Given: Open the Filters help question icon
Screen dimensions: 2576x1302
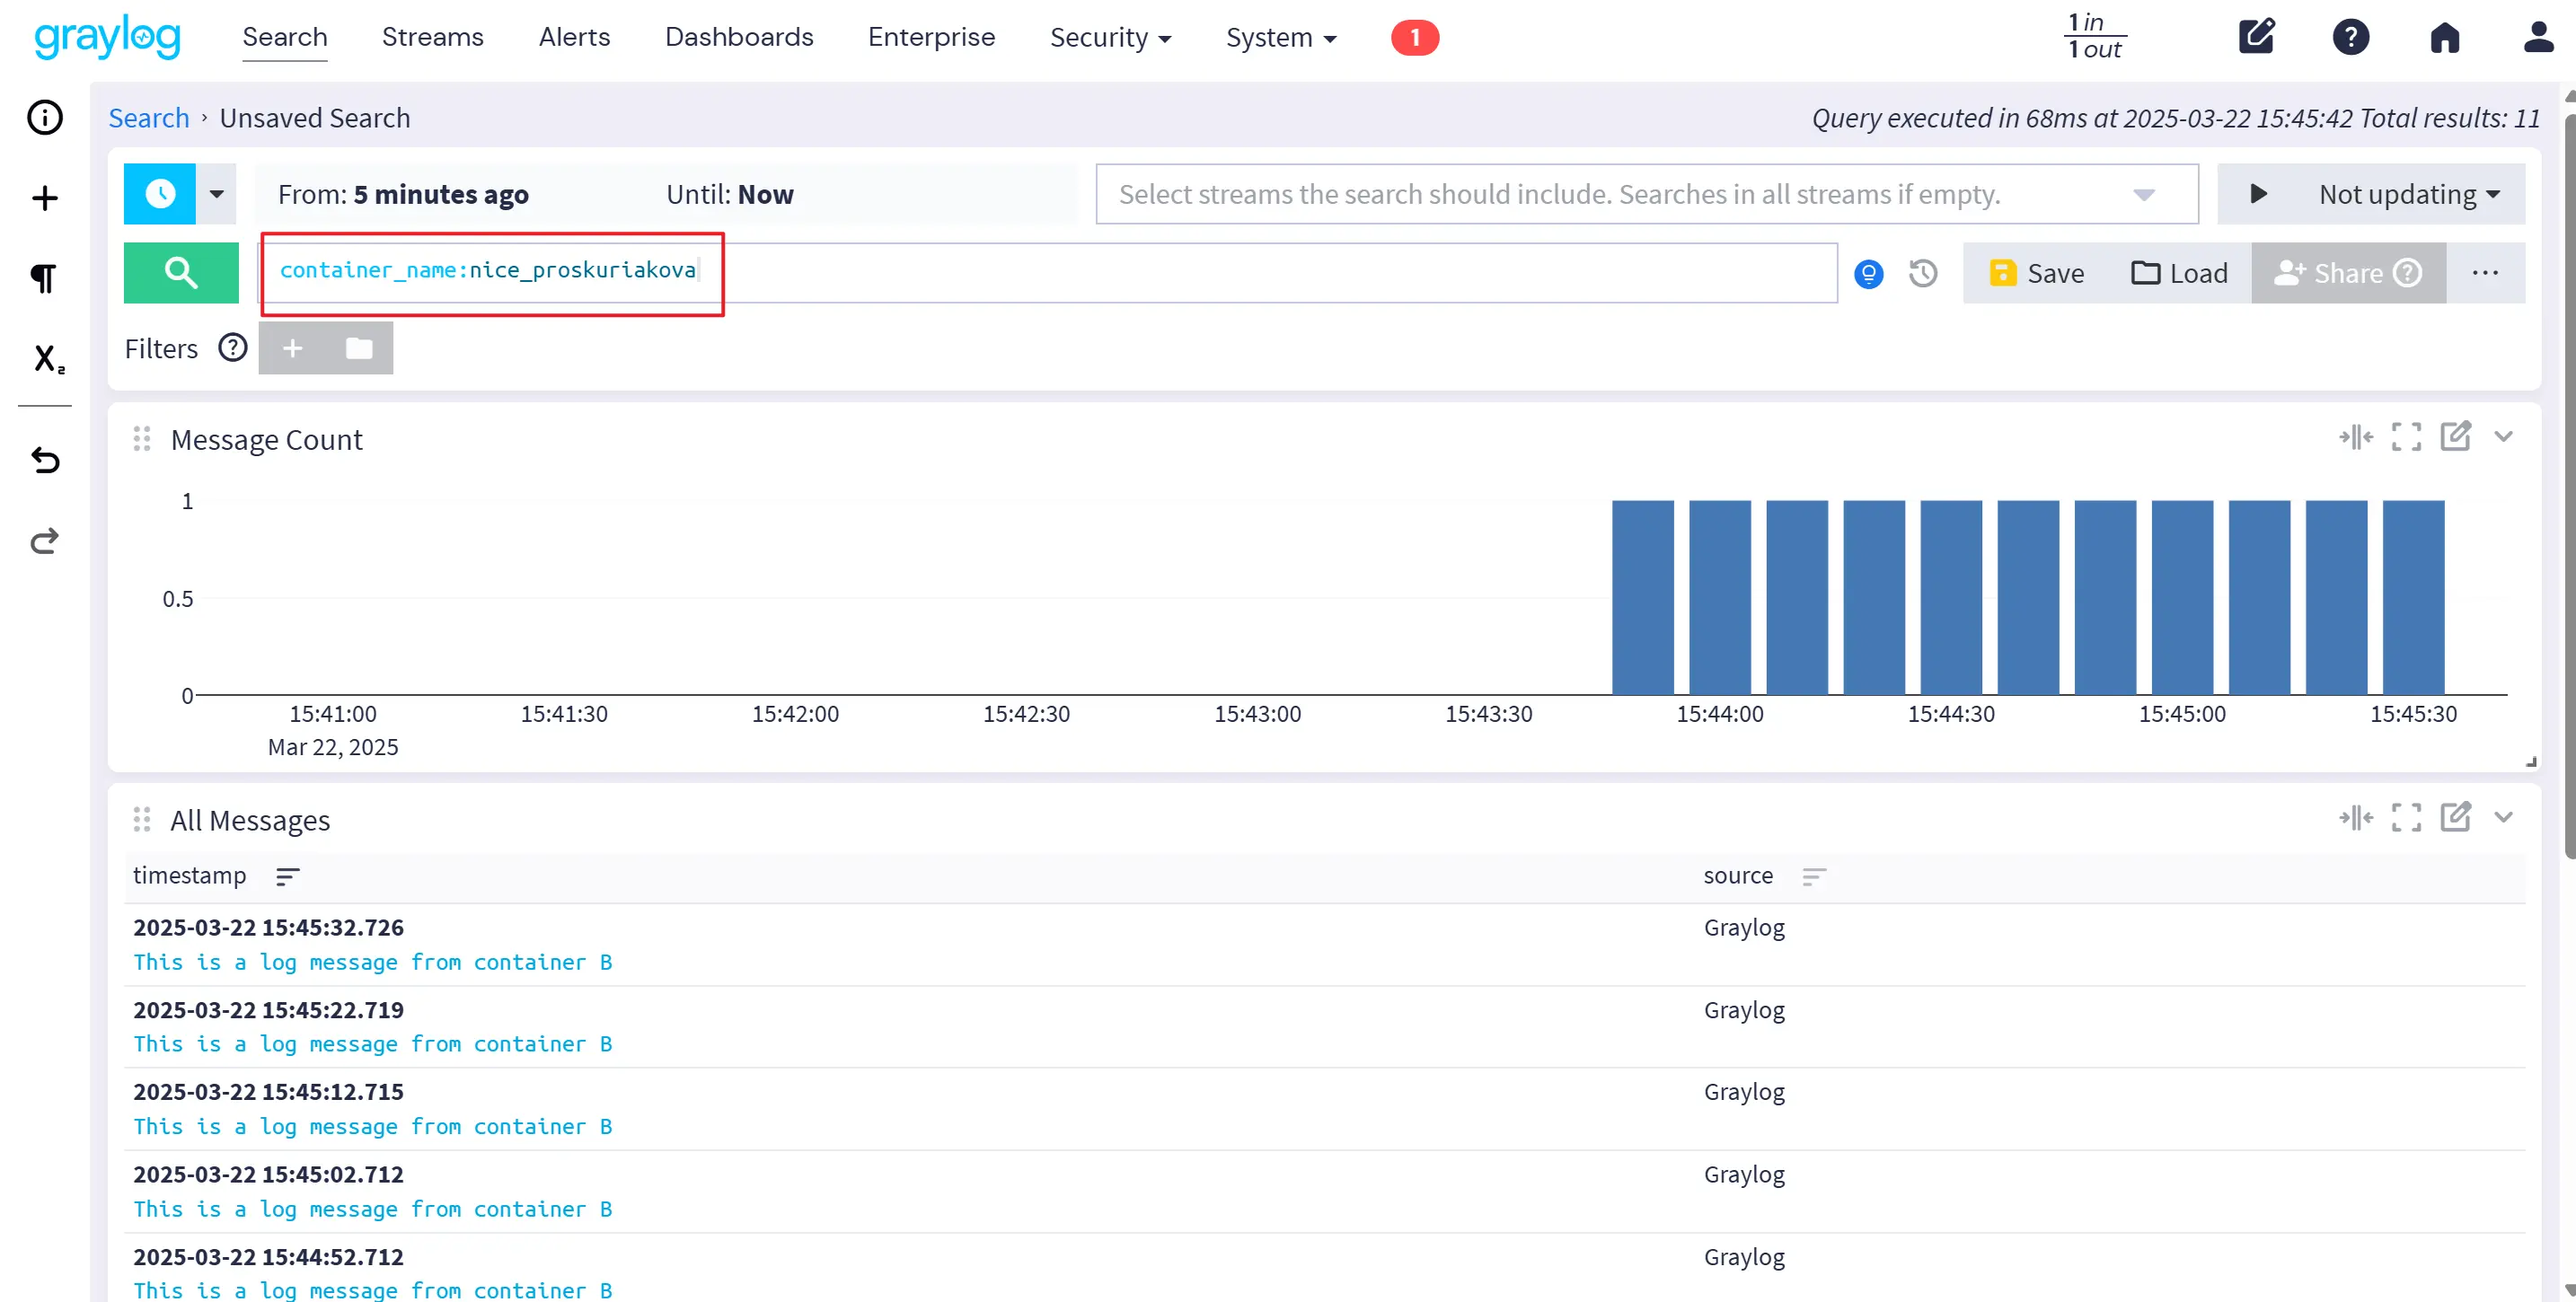Looking at the screenshot, I should pyautogui.click(x=232, y=348).
